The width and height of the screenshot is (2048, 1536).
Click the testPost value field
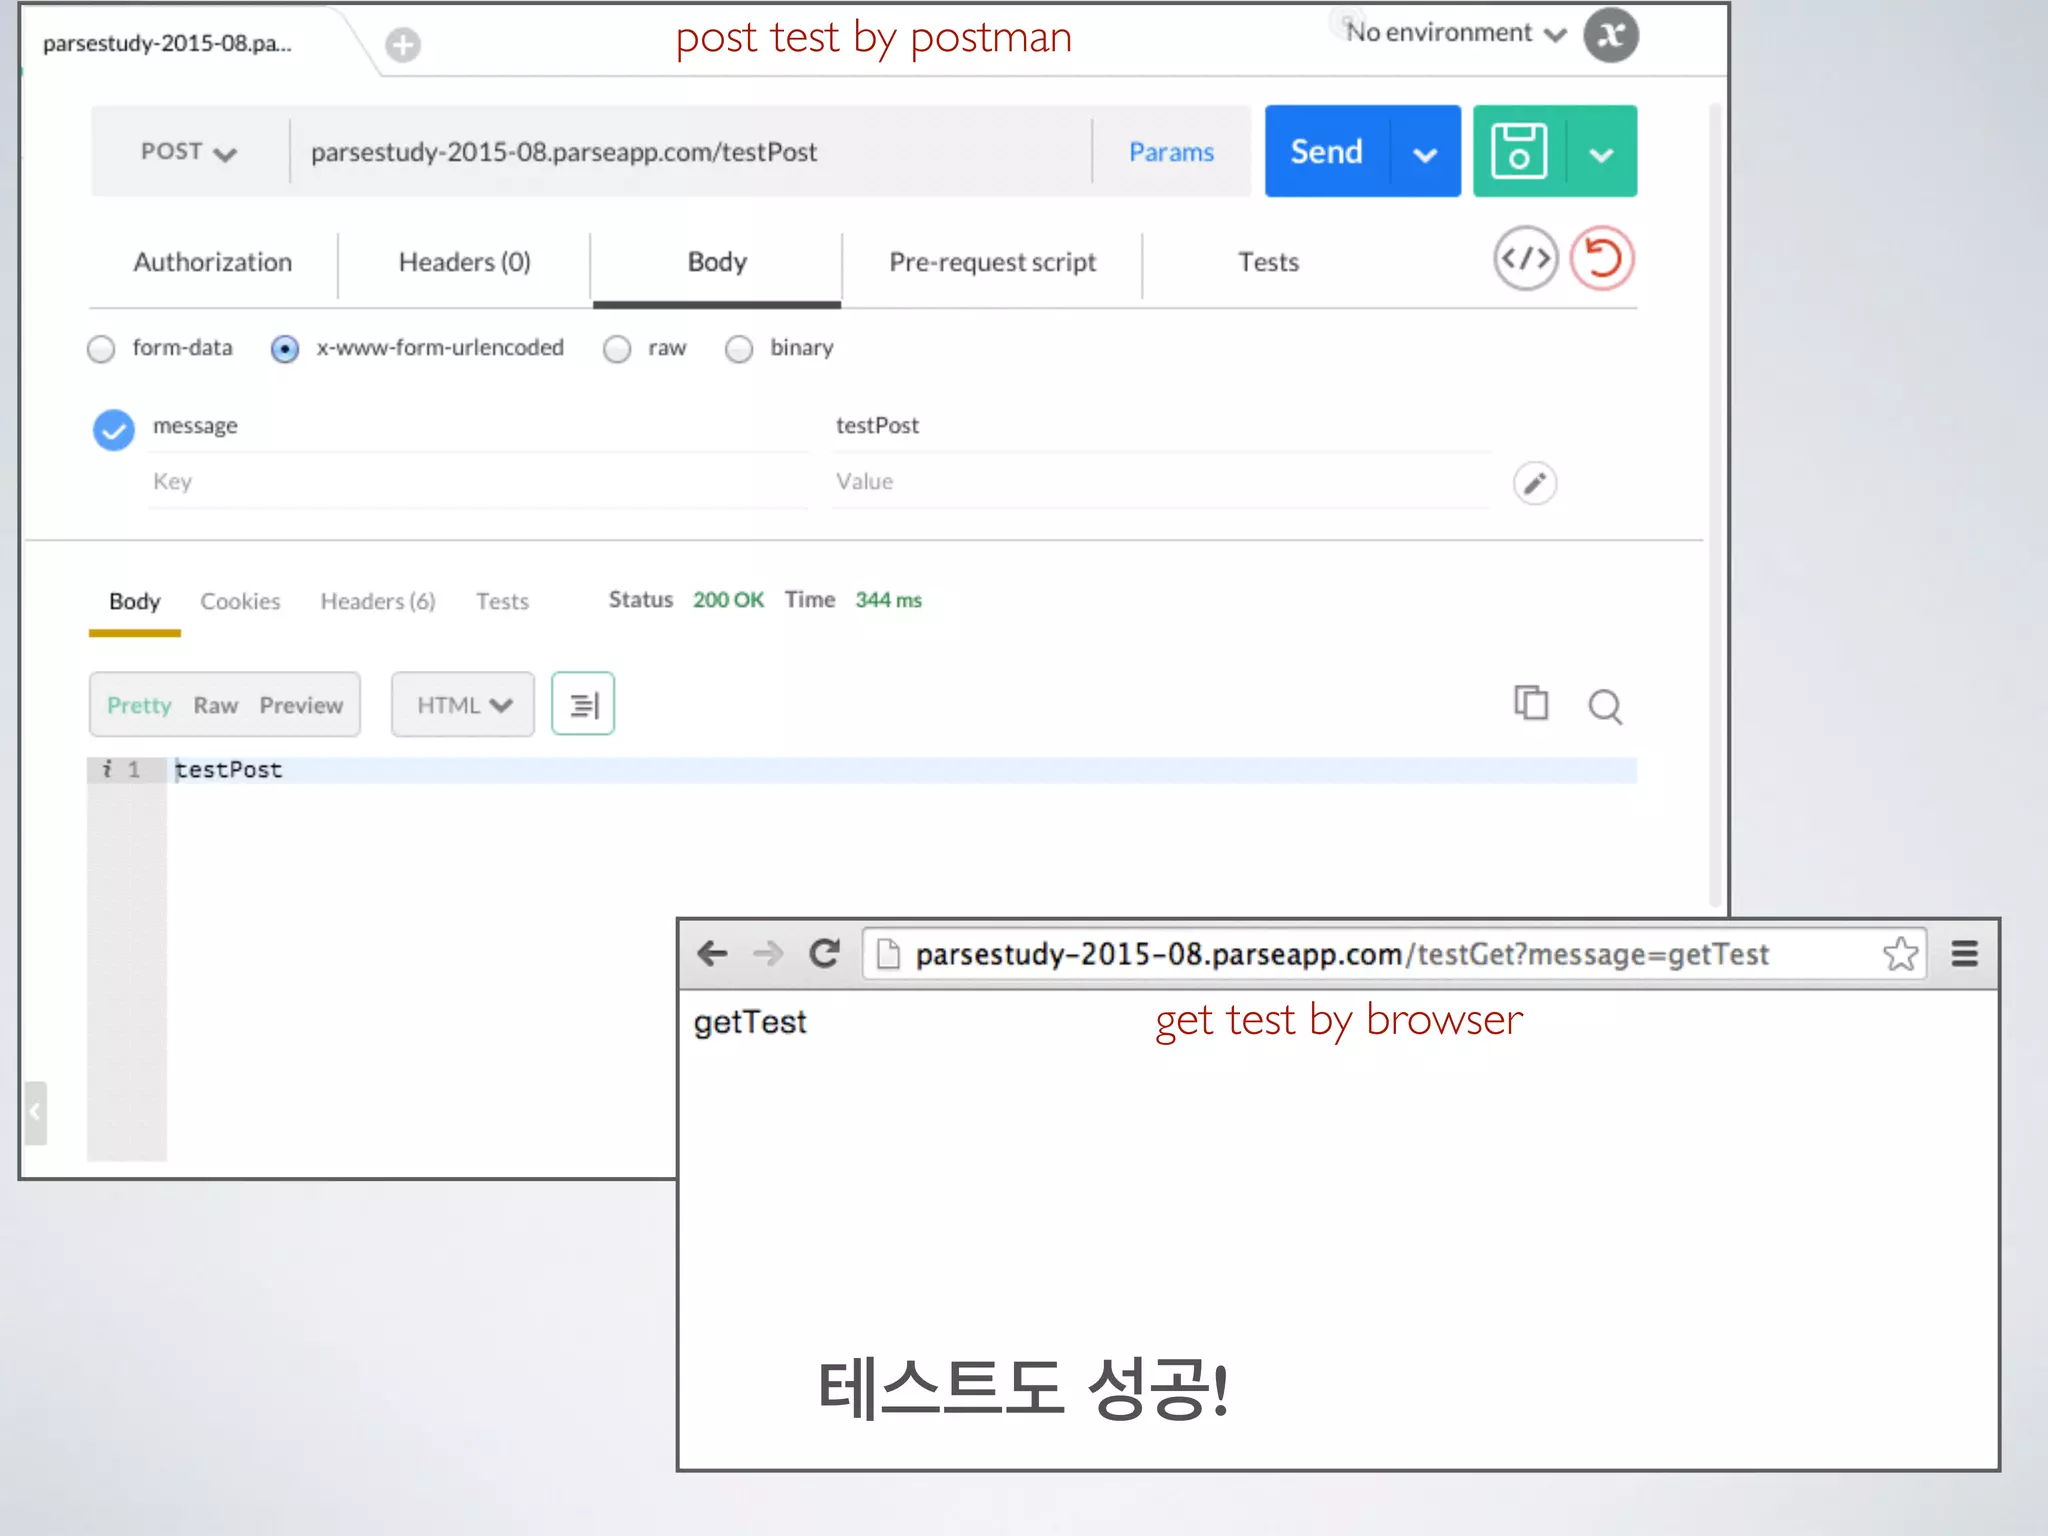tap(1162, 426)
